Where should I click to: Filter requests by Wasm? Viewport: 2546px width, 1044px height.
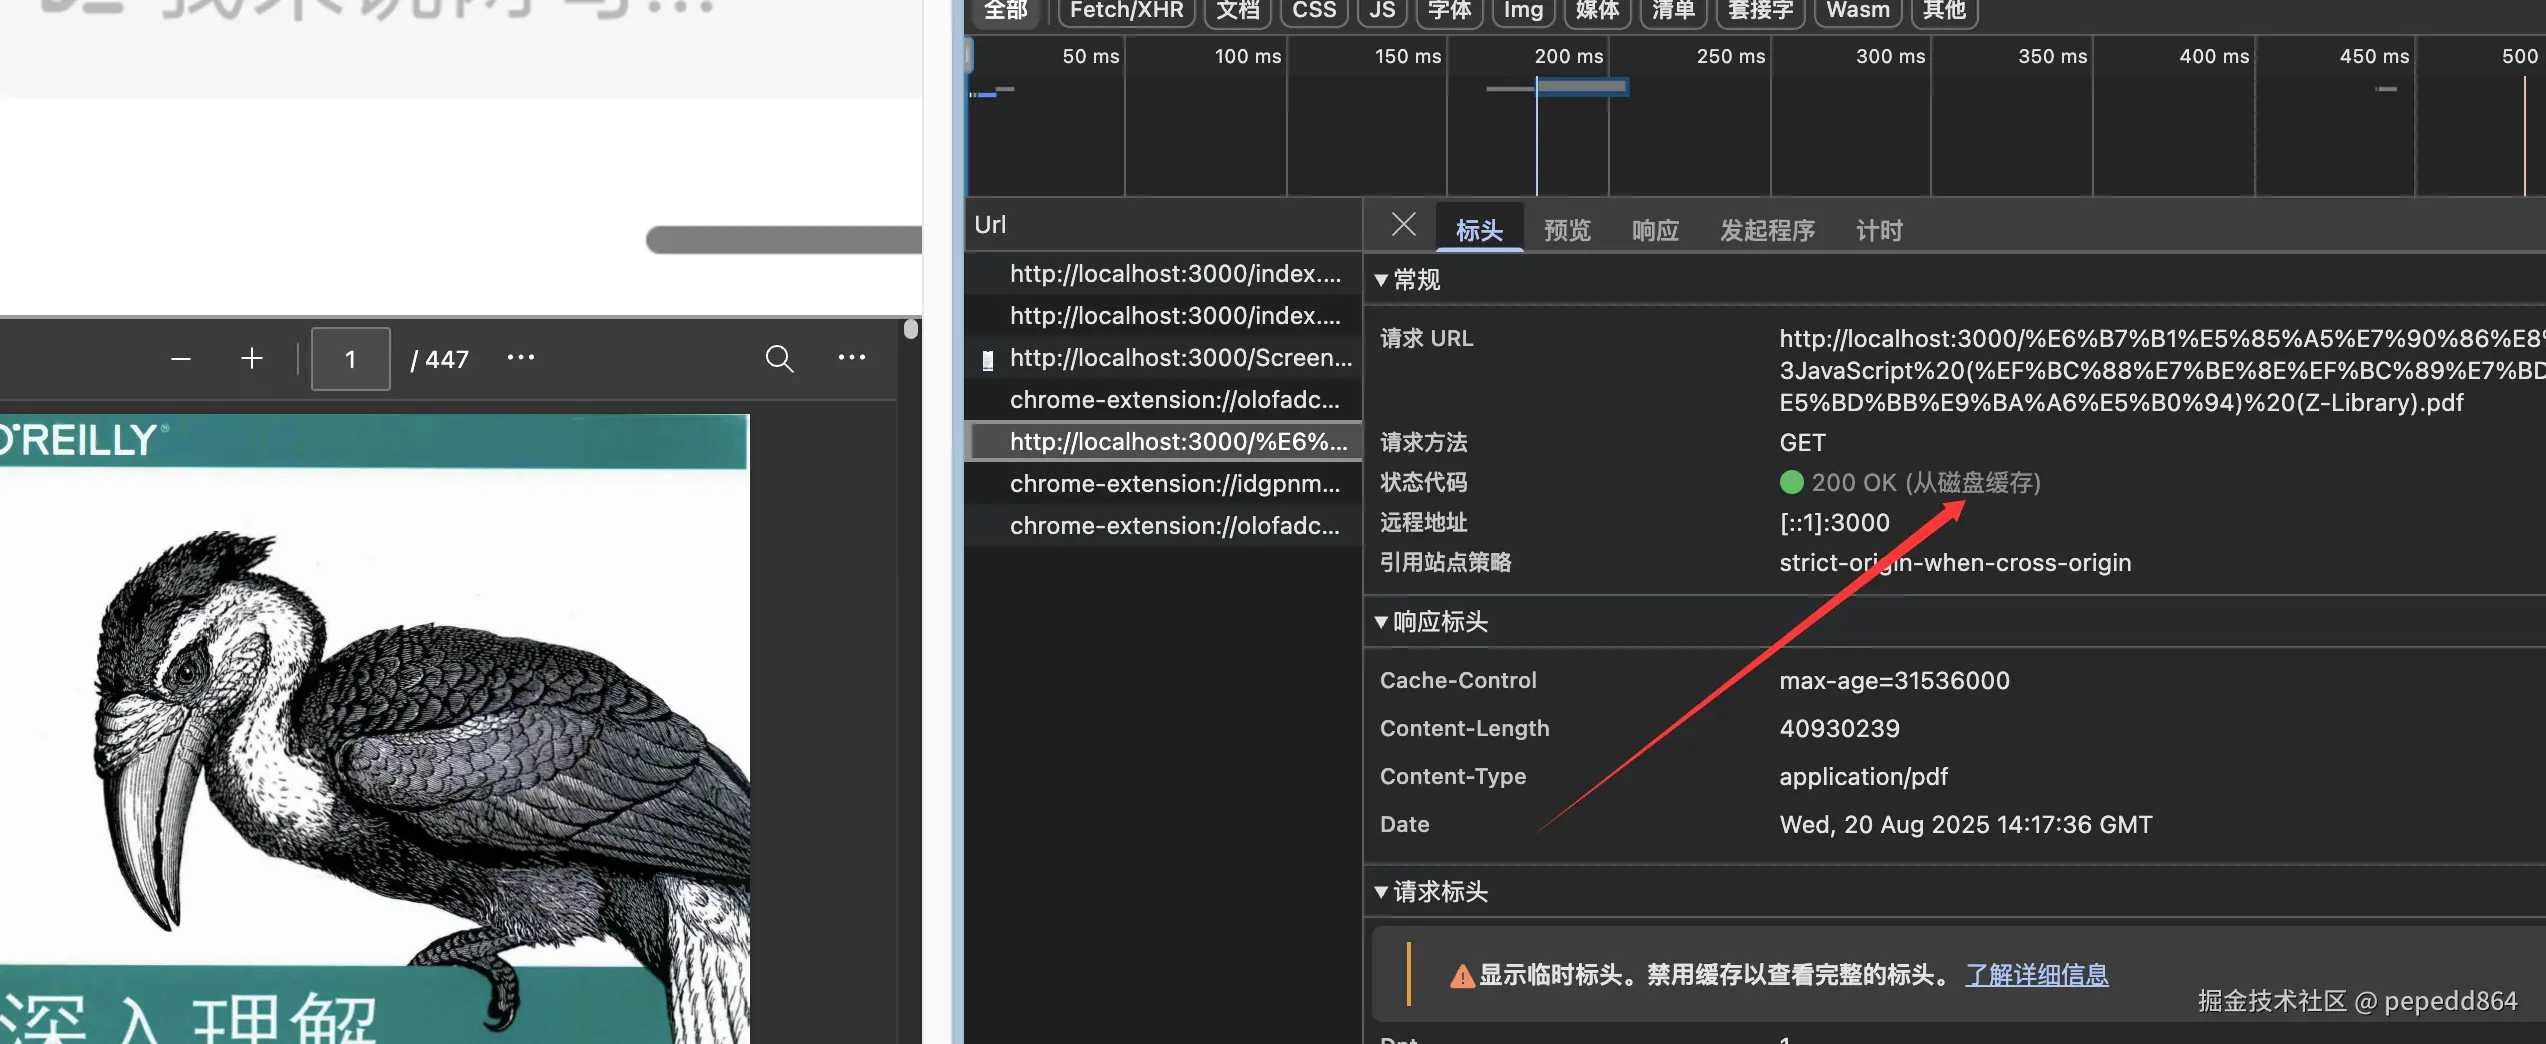(x=1859, y=11)
